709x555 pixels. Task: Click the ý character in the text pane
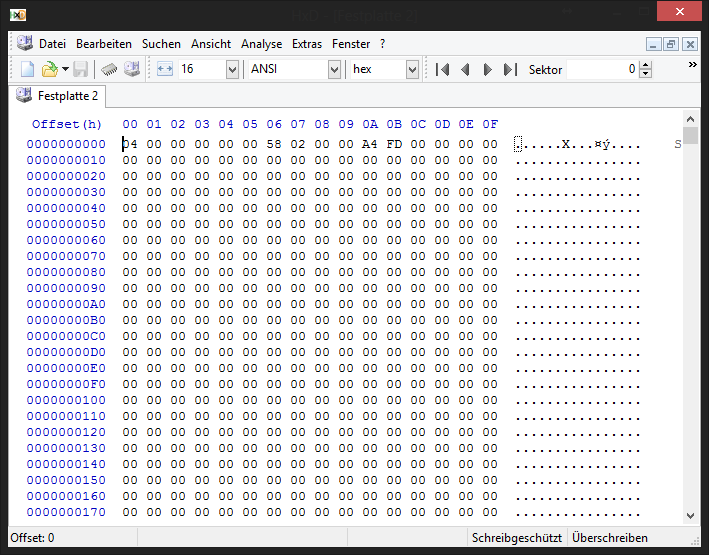606,144
